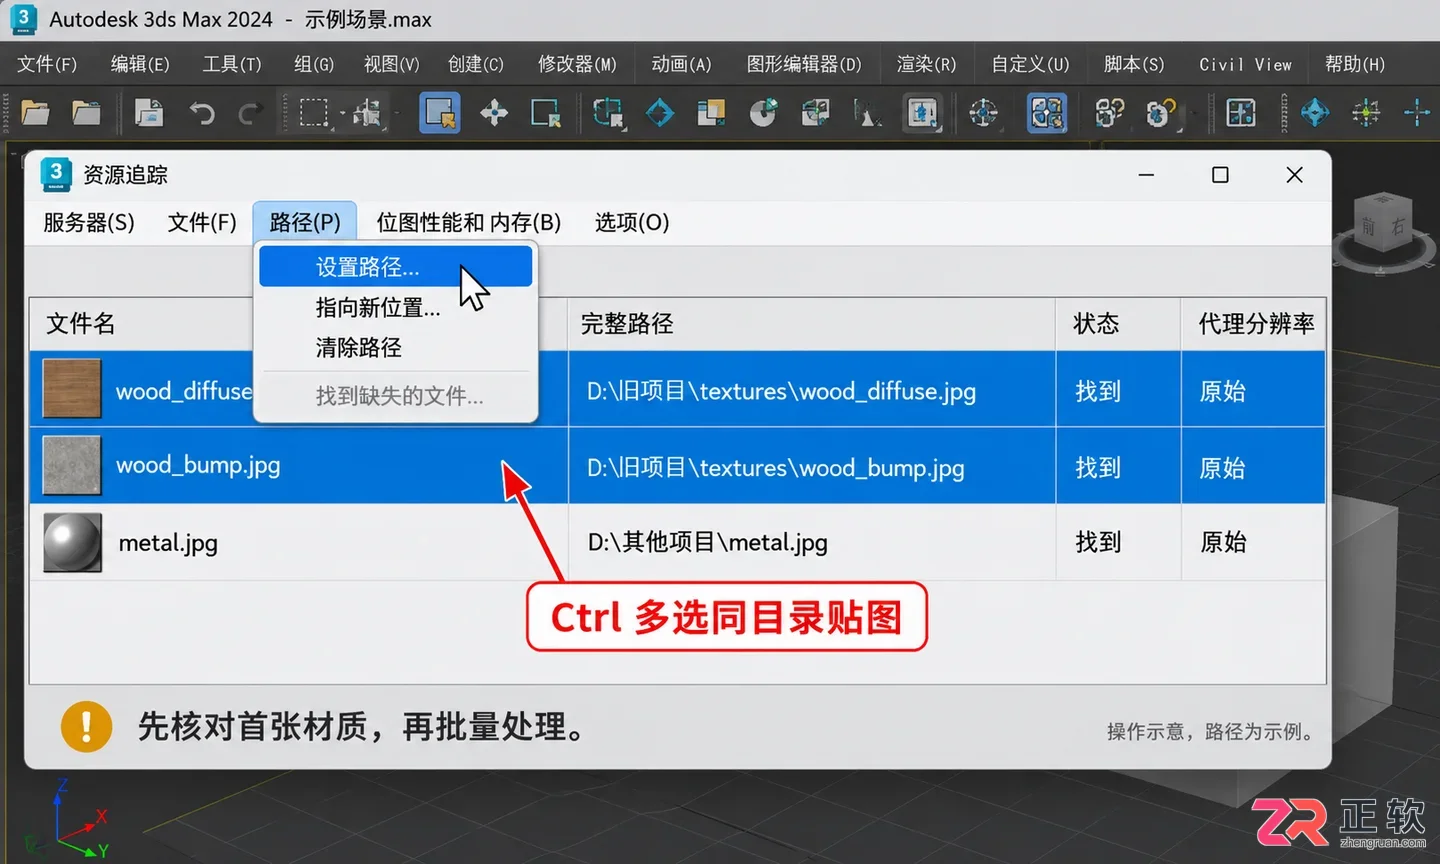
Task: Click the highlighted blue four-panel toolbar icon
Action: 1047,113
